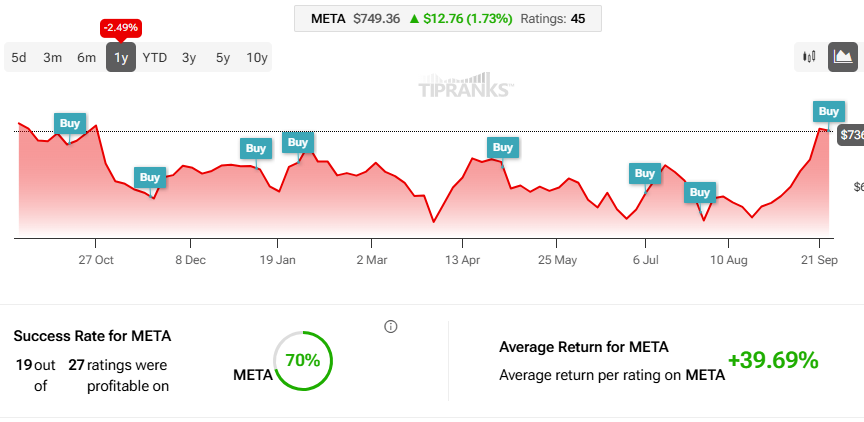864x422 pixels.
Task: Select the 5d time range
Action: 19,57
